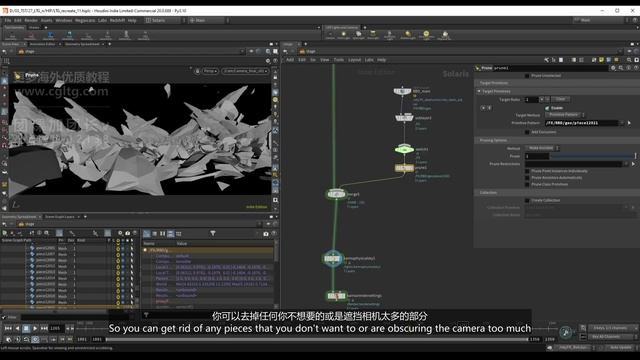Toggle Create Collection checkbox
Screen dimensions: 640x360
pyautogui.click(x=527, y=200)
